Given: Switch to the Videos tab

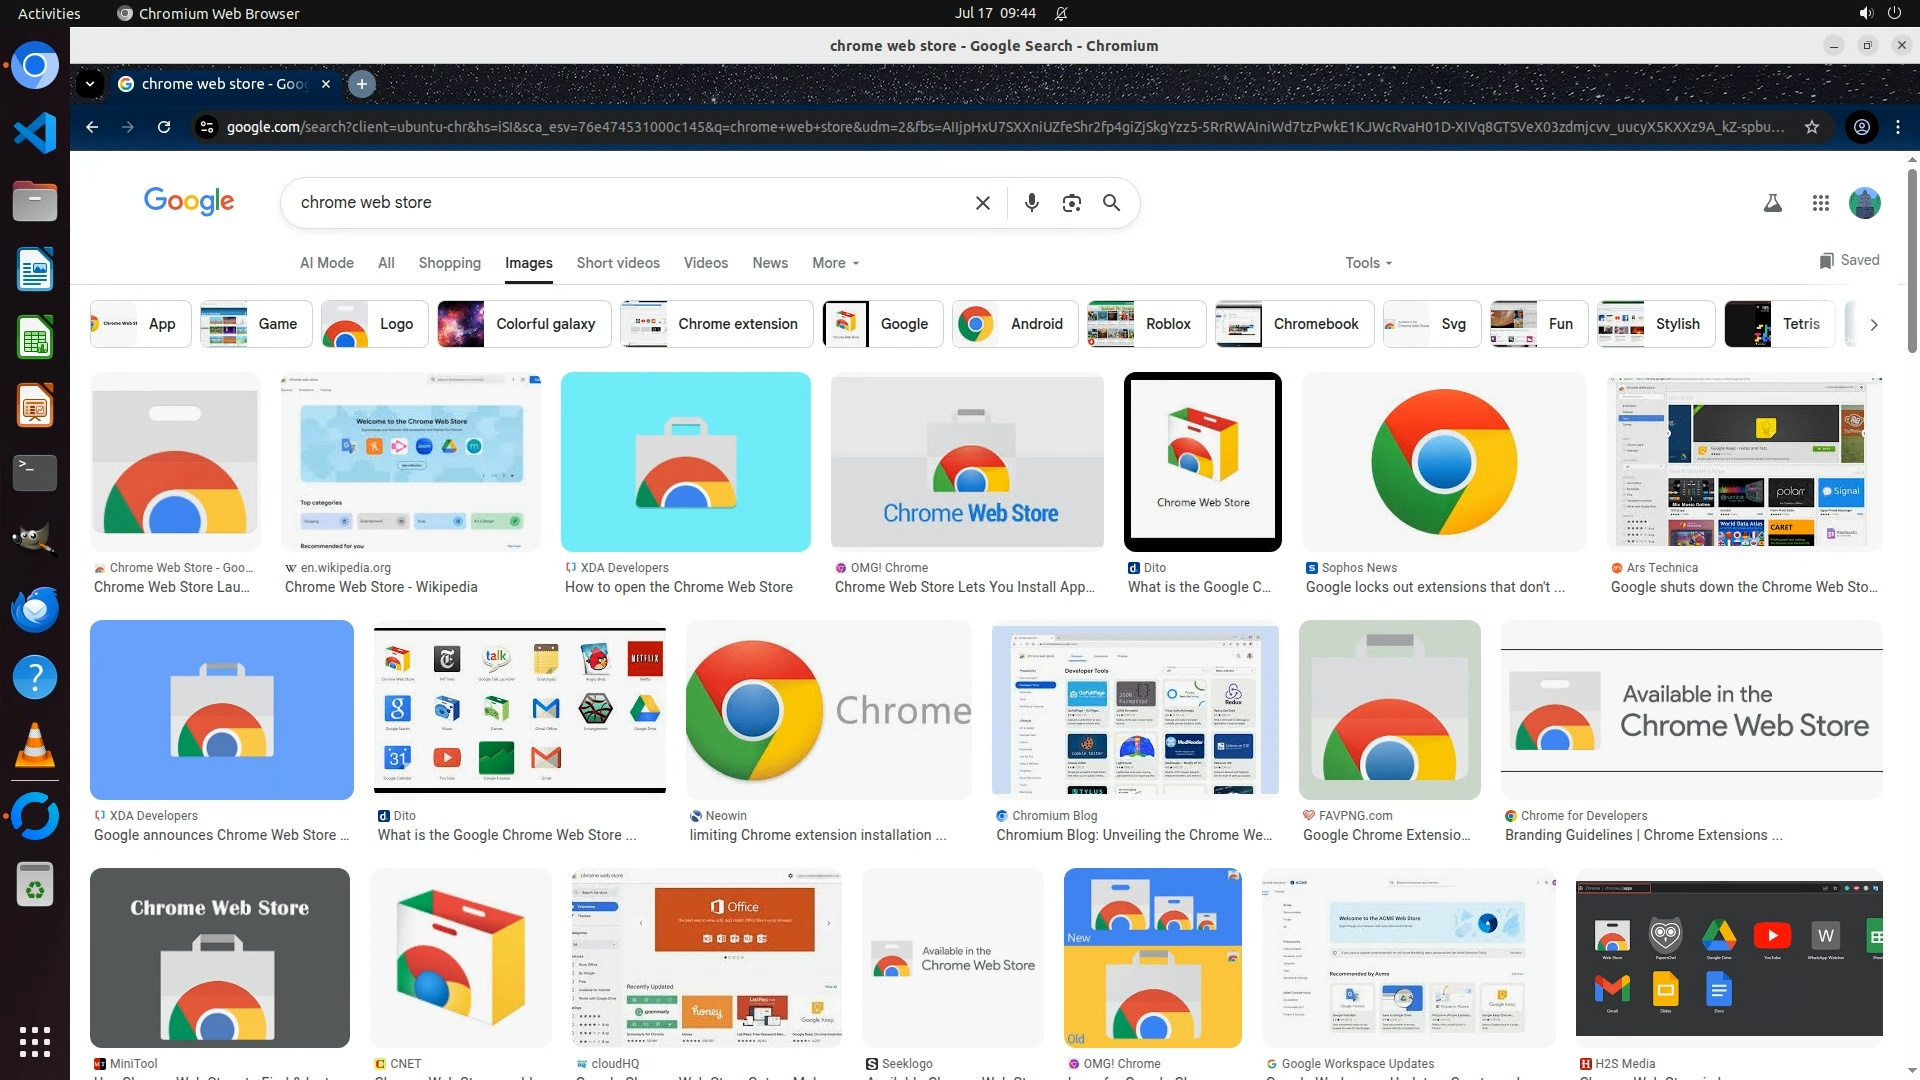Looking at the screenshot, I should coord(705,263).
